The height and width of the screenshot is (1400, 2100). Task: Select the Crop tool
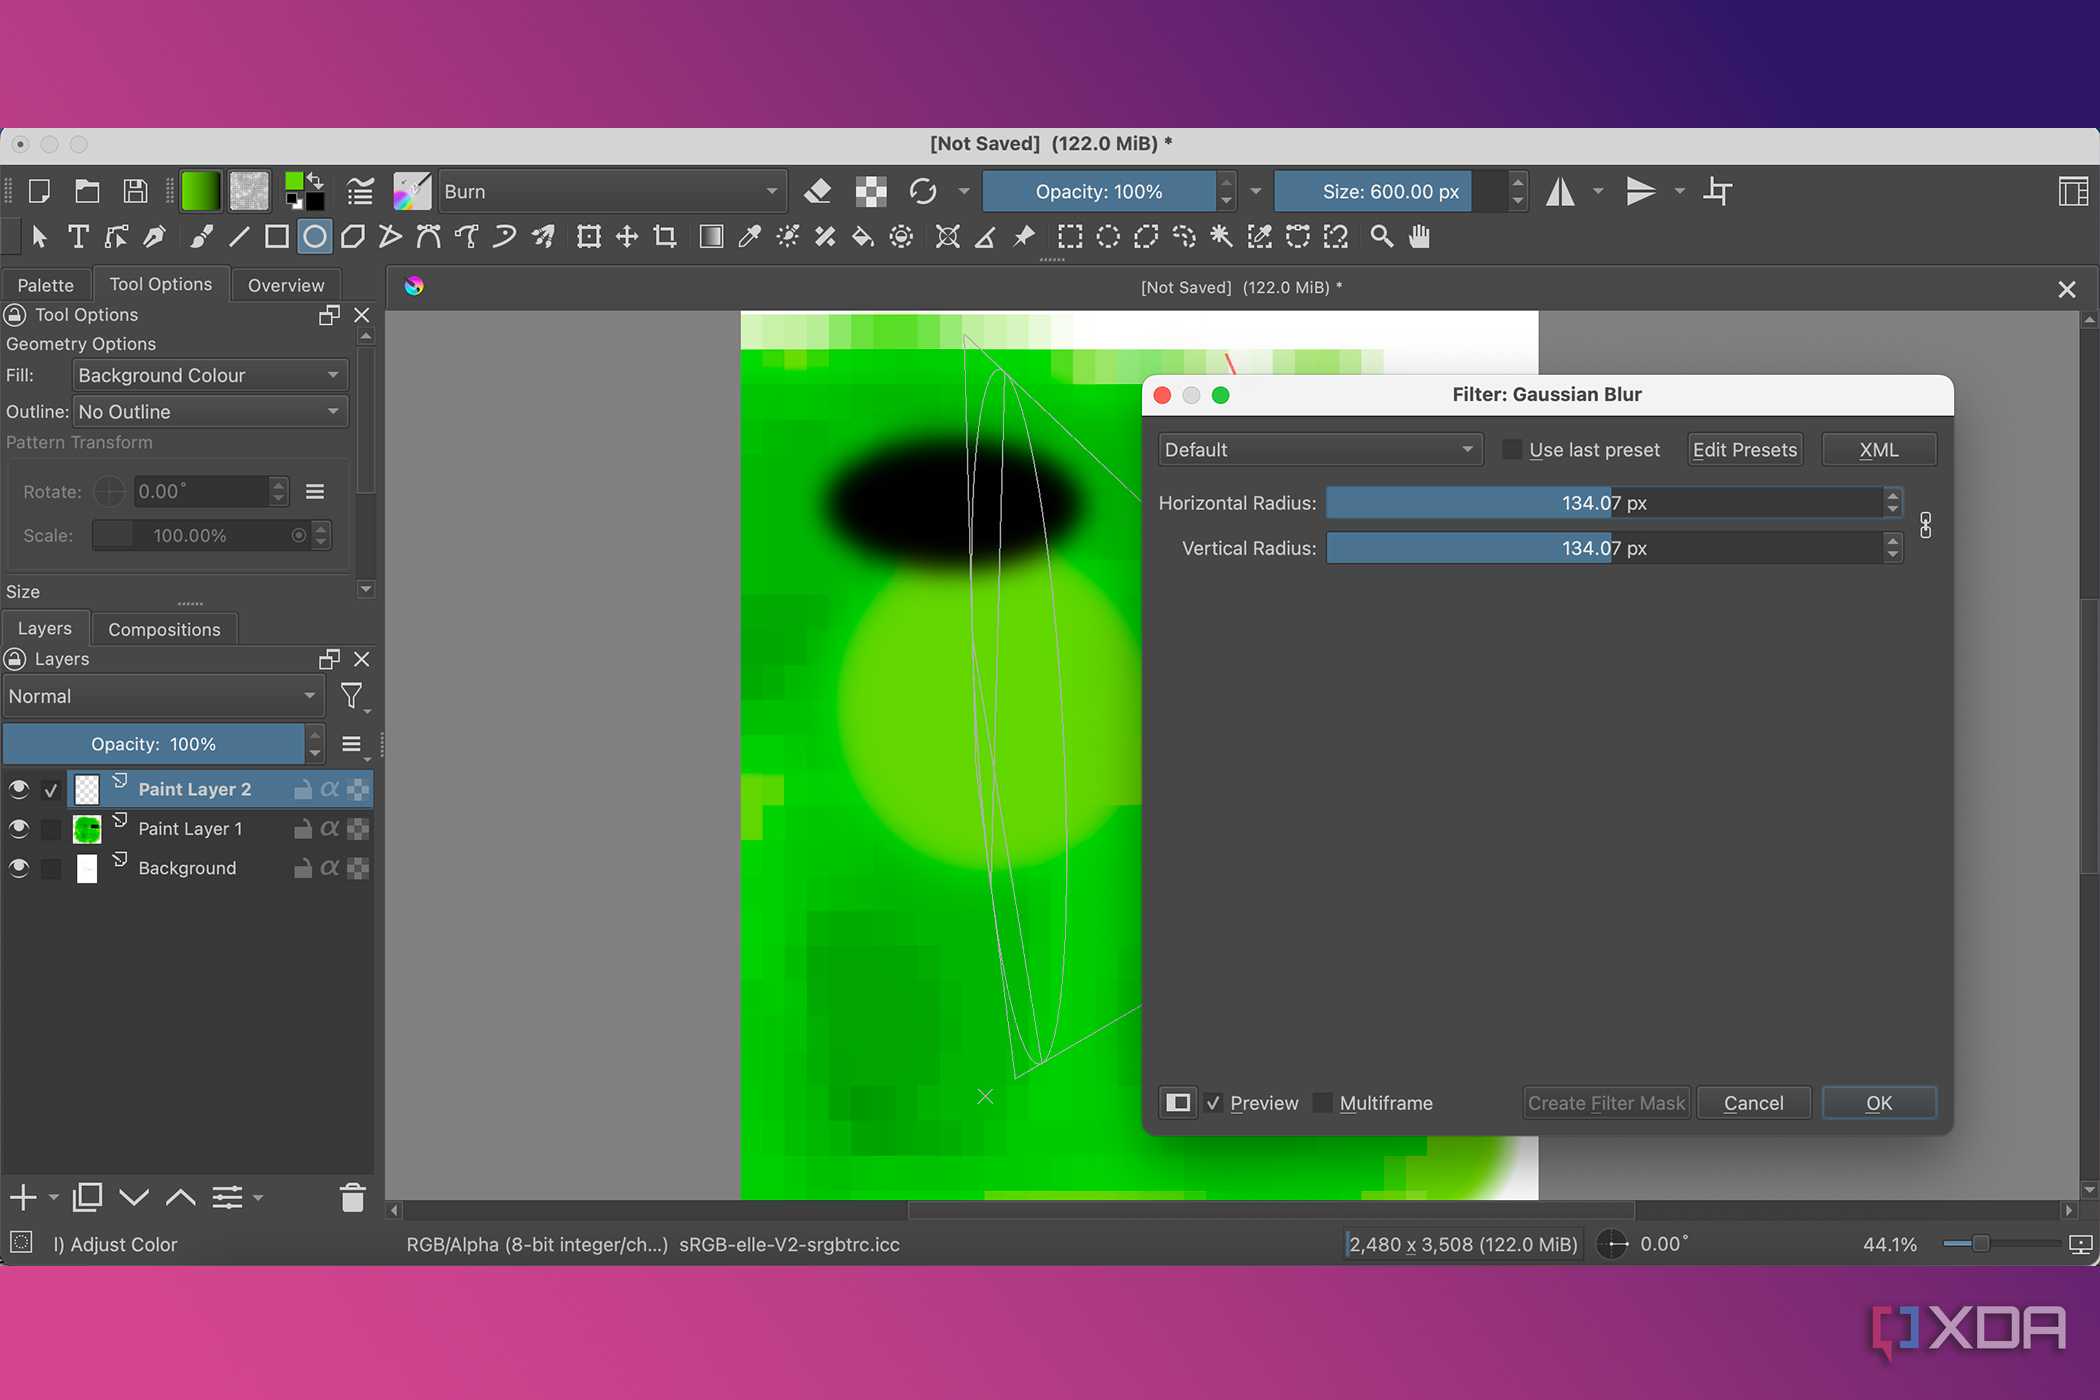point(665,237)
